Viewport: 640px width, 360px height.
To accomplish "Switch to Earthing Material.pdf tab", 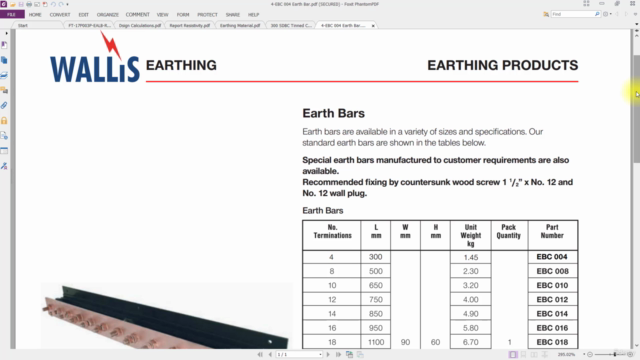I will pos(240,25).
